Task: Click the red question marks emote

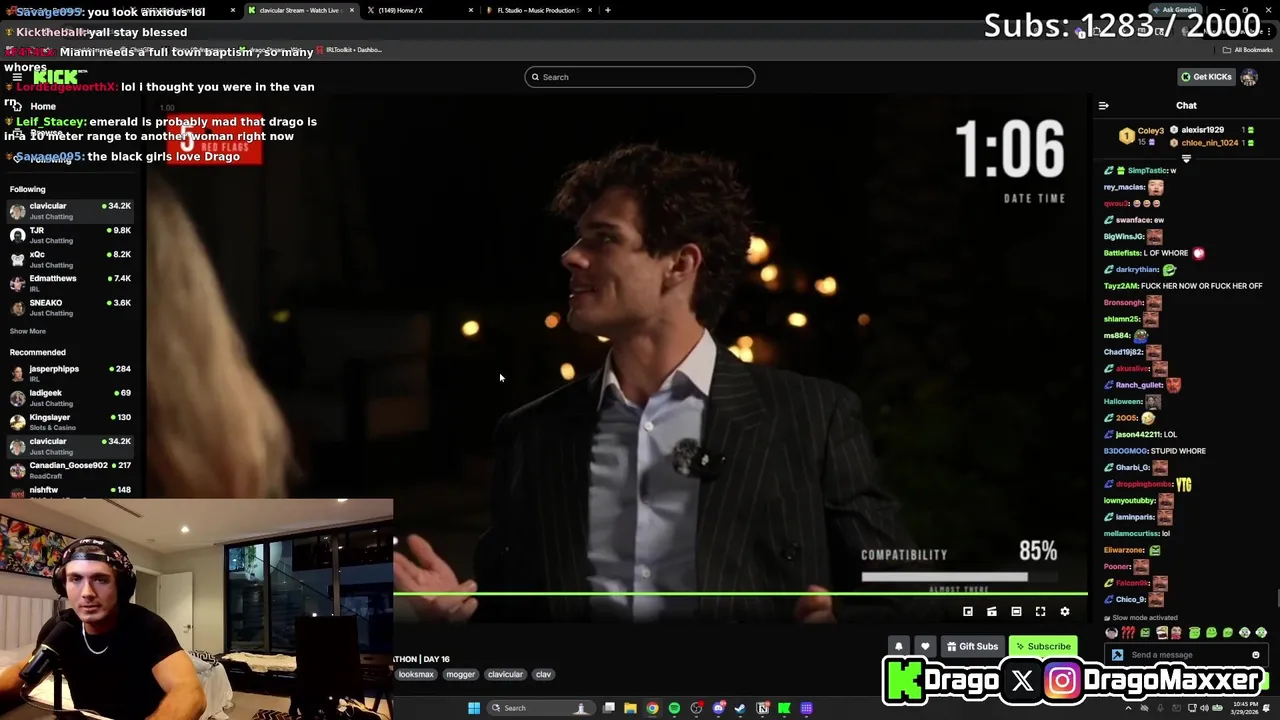Action: click(x=1128, y=633)
